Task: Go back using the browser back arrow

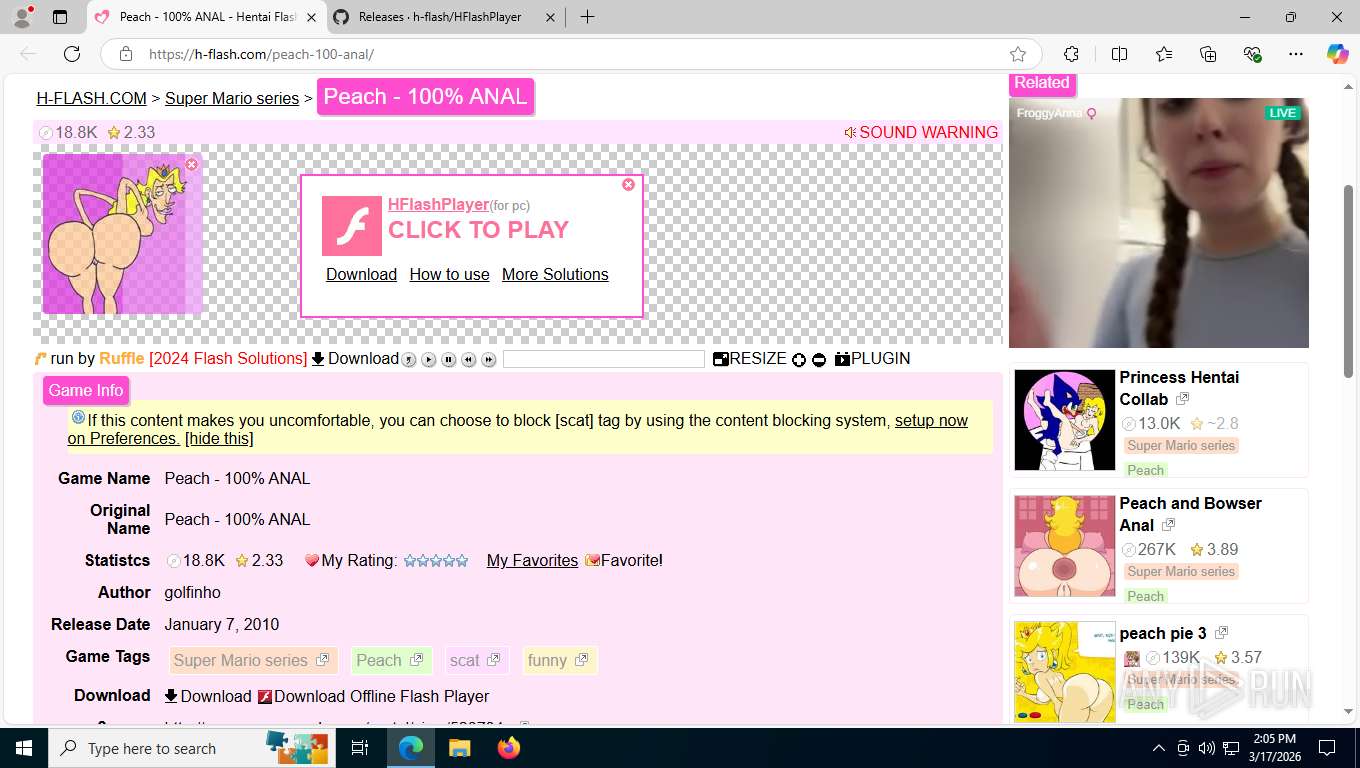Action: point(28,54)
